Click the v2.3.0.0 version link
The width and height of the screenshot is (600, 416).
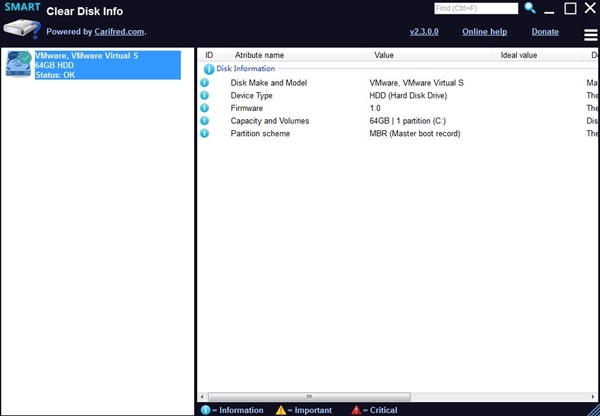click(x=424, y=32)
